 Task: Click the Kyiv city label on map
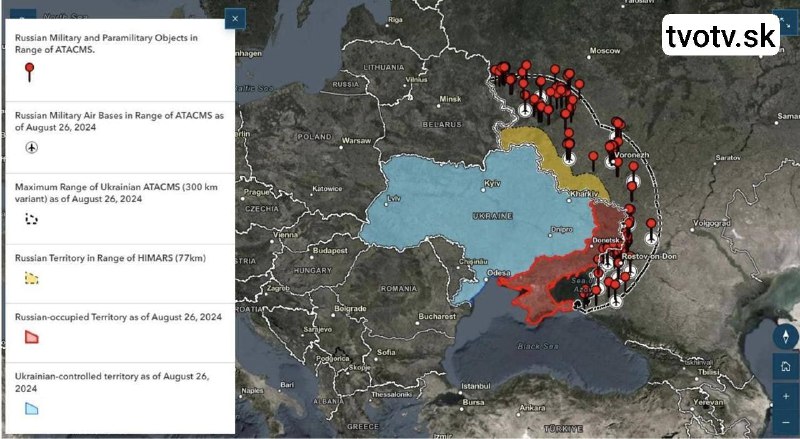pyautogui.click(x=491, y=184)
